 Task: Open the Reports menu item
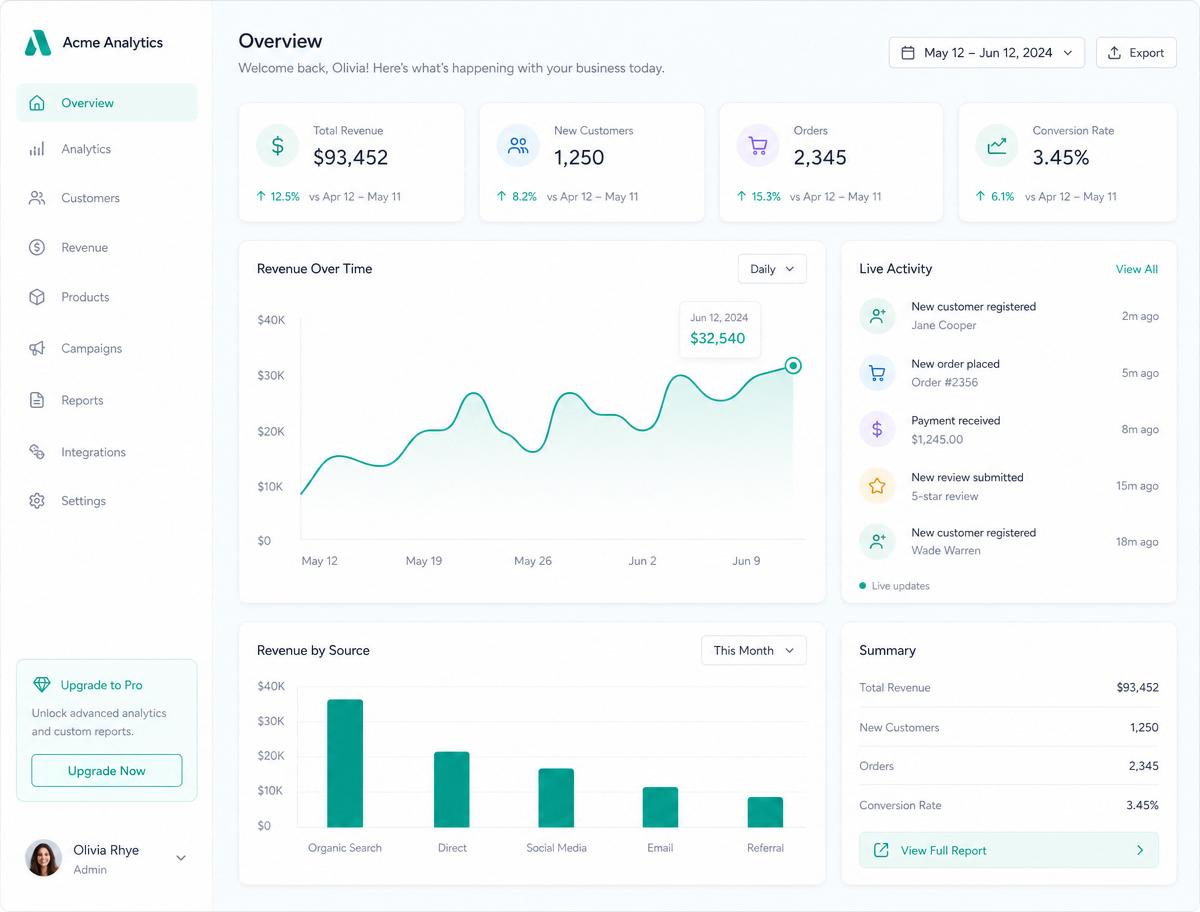pos(107,400)
